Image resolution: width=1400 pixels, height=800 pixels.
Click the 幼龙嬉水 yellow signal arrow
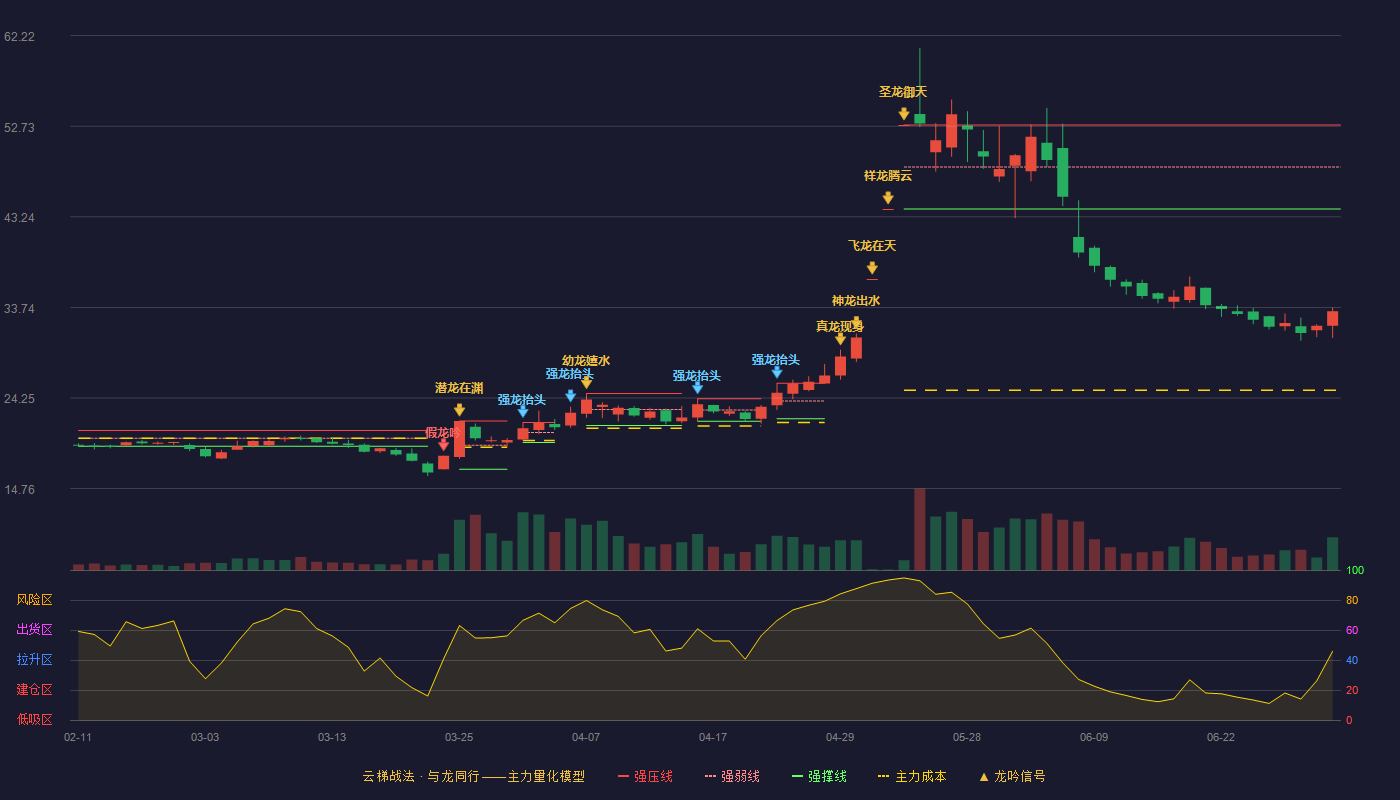click(586, 382)
